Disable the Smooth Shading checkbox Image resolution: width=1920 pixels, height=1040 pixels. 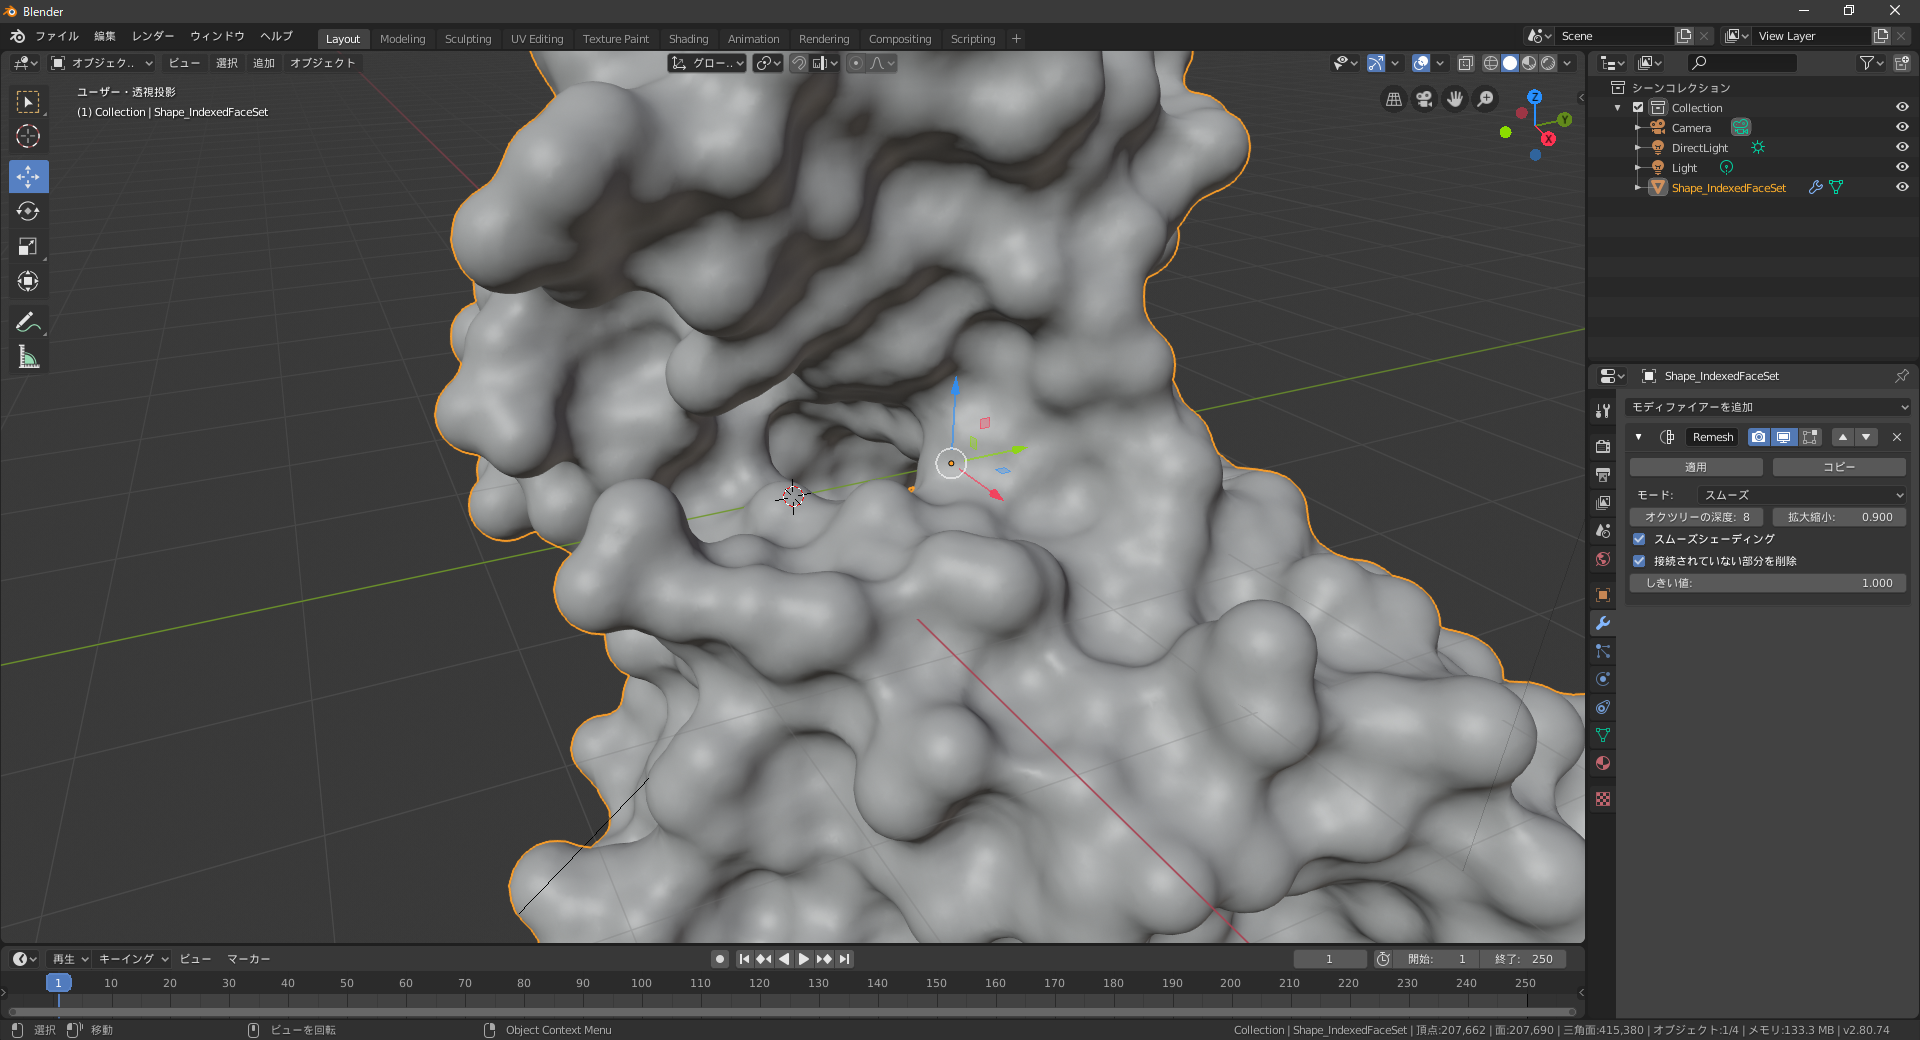click(1639, 539)
